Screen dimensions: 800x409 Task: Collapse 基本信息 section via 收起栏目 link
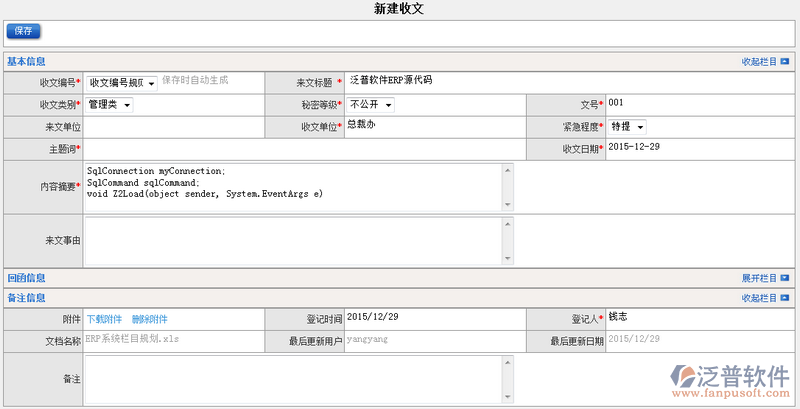click(x=759, y=62)
